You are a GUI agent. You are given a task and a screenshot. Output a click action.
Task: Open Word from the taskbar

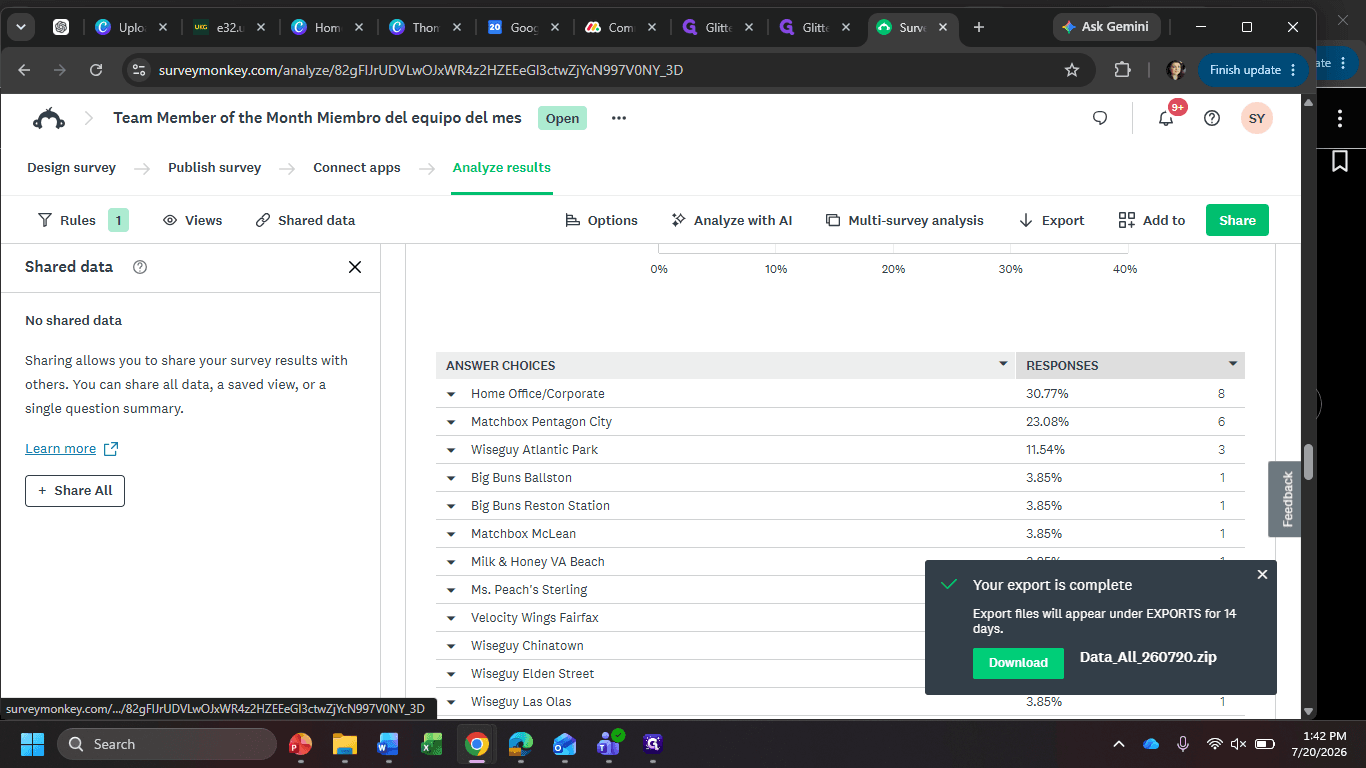[388, 744]
